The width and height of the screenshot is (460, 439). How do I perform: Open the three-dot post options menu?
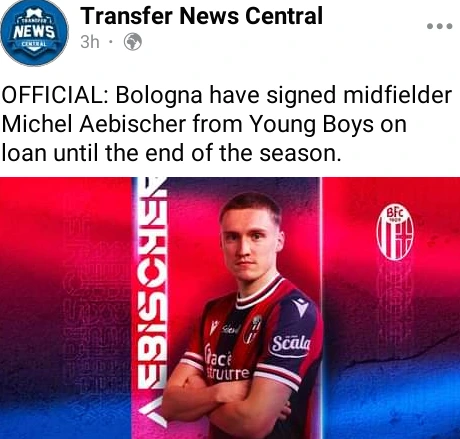tap(440, 26)
